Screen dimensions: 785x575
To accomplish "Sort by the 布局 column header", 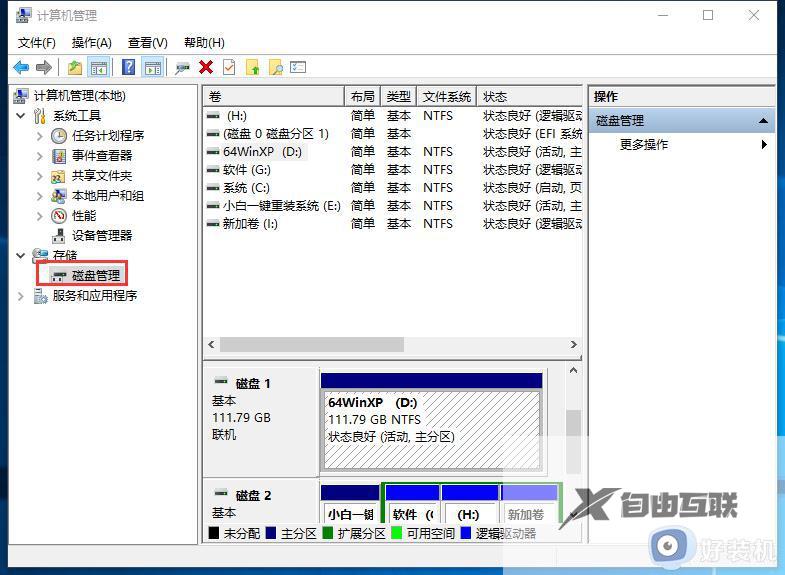I will tap(362, 96).
